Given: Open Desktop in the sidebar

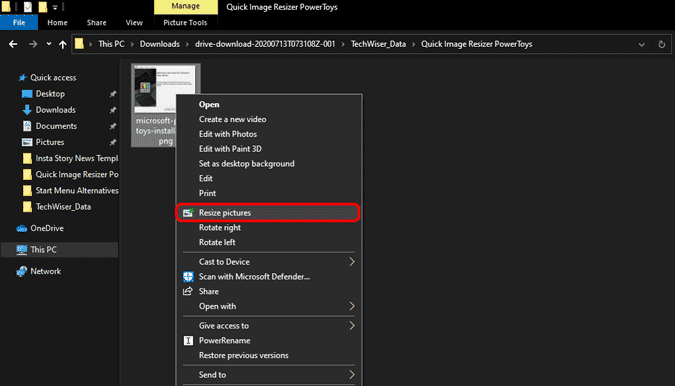Looking at the screenshot, I should coord(50,94).
